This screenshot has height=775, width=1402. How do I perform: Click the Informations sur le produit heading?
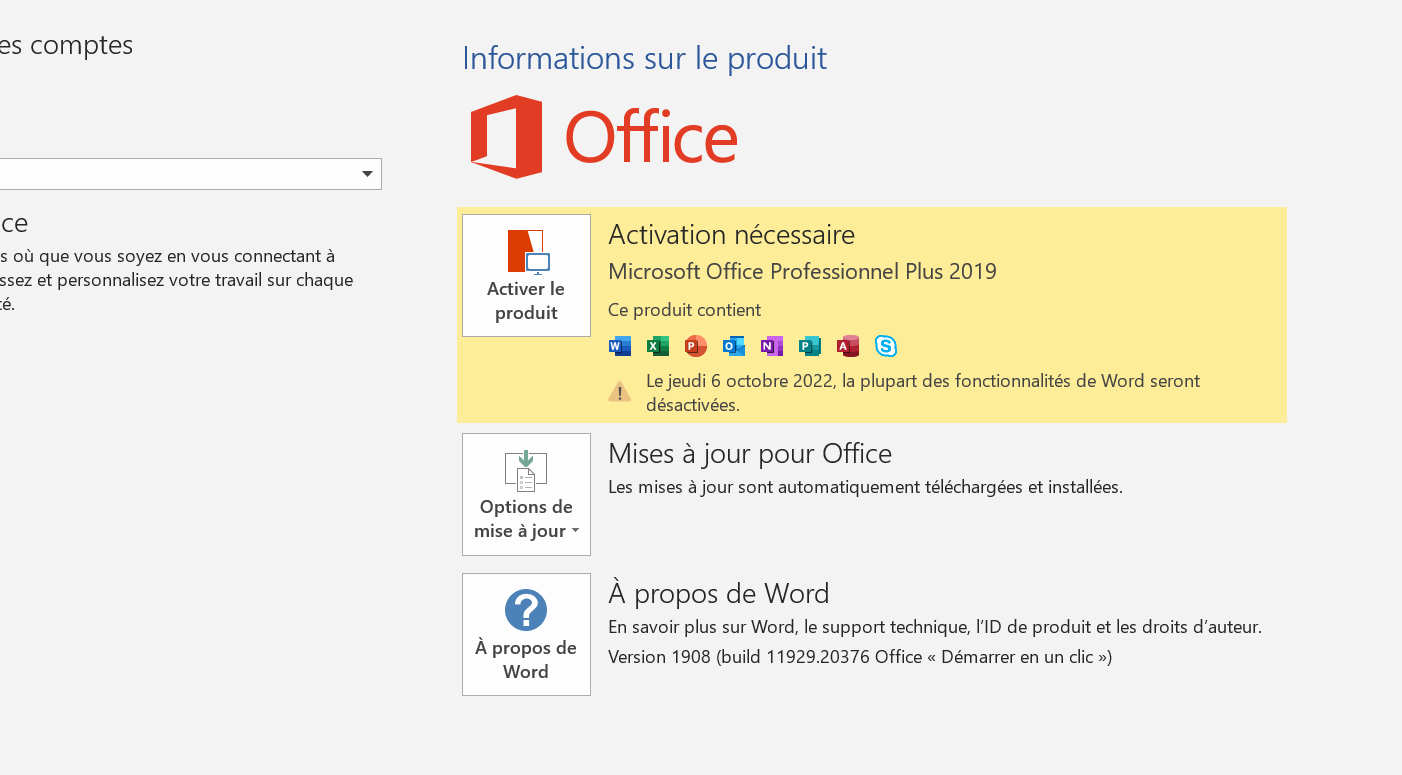point(644,58)
